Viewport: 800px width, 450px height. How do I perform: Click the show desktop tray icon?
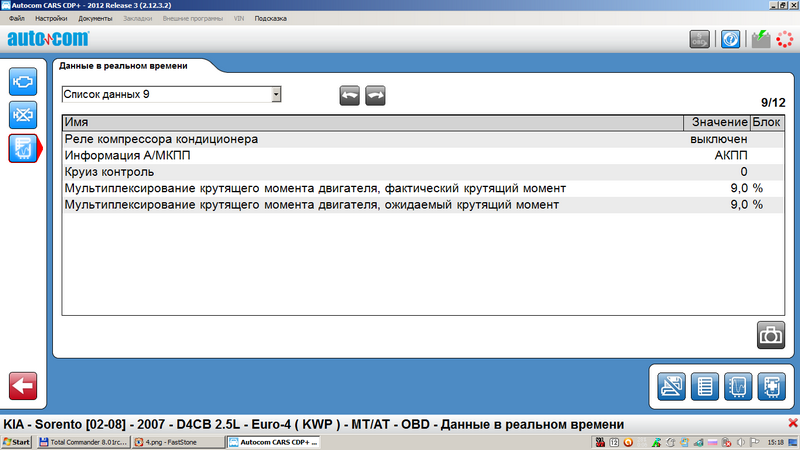click(793, 442)
